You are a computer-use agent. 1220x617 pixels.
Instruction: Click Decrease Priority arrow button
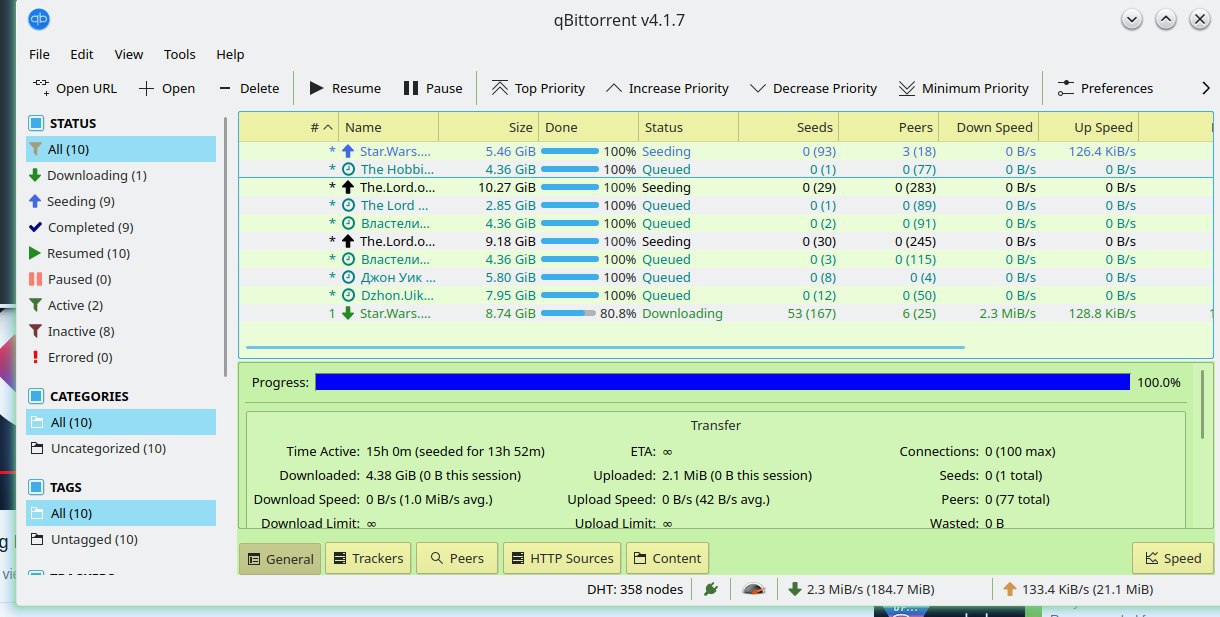pos(814,88)
